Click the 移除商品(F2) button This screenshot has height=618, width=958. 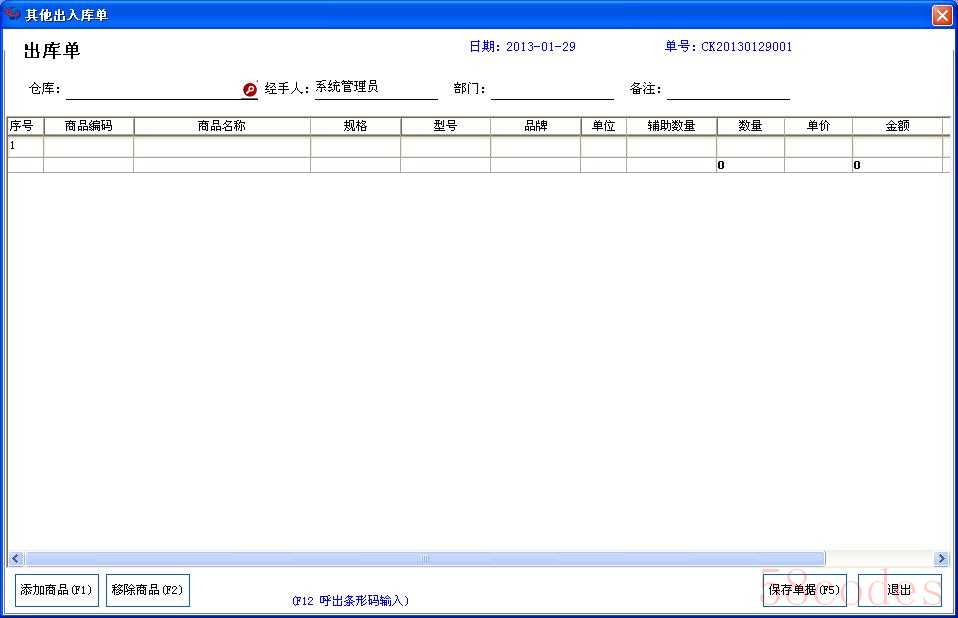coord(148,590)
